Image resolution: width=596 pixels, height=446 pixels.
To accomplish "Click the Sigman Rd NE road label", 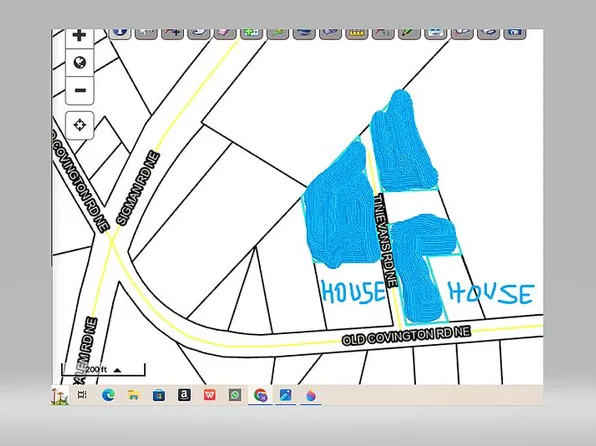I will pyautogui.click(x=137, y=189).
